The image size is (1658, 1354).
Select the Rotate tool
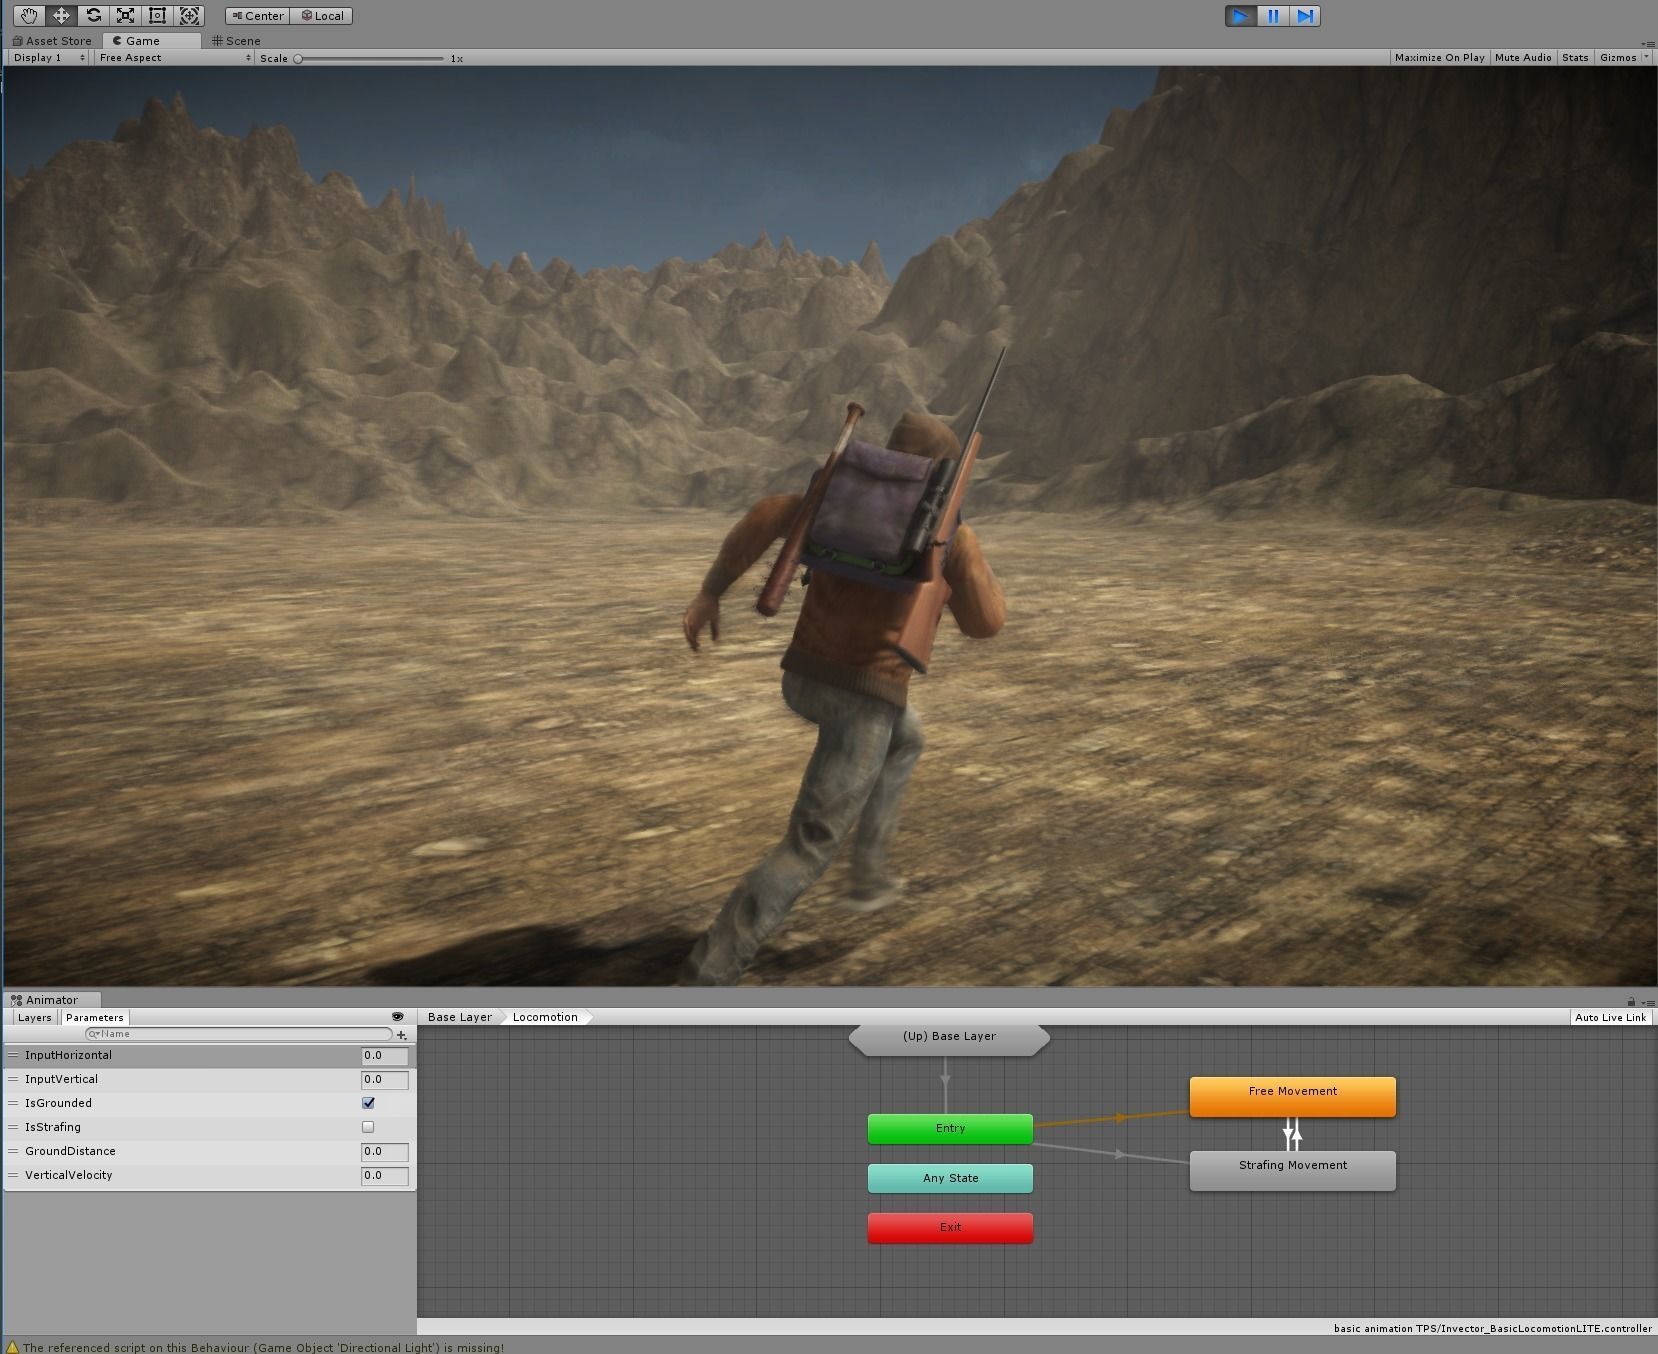(93, 16)
